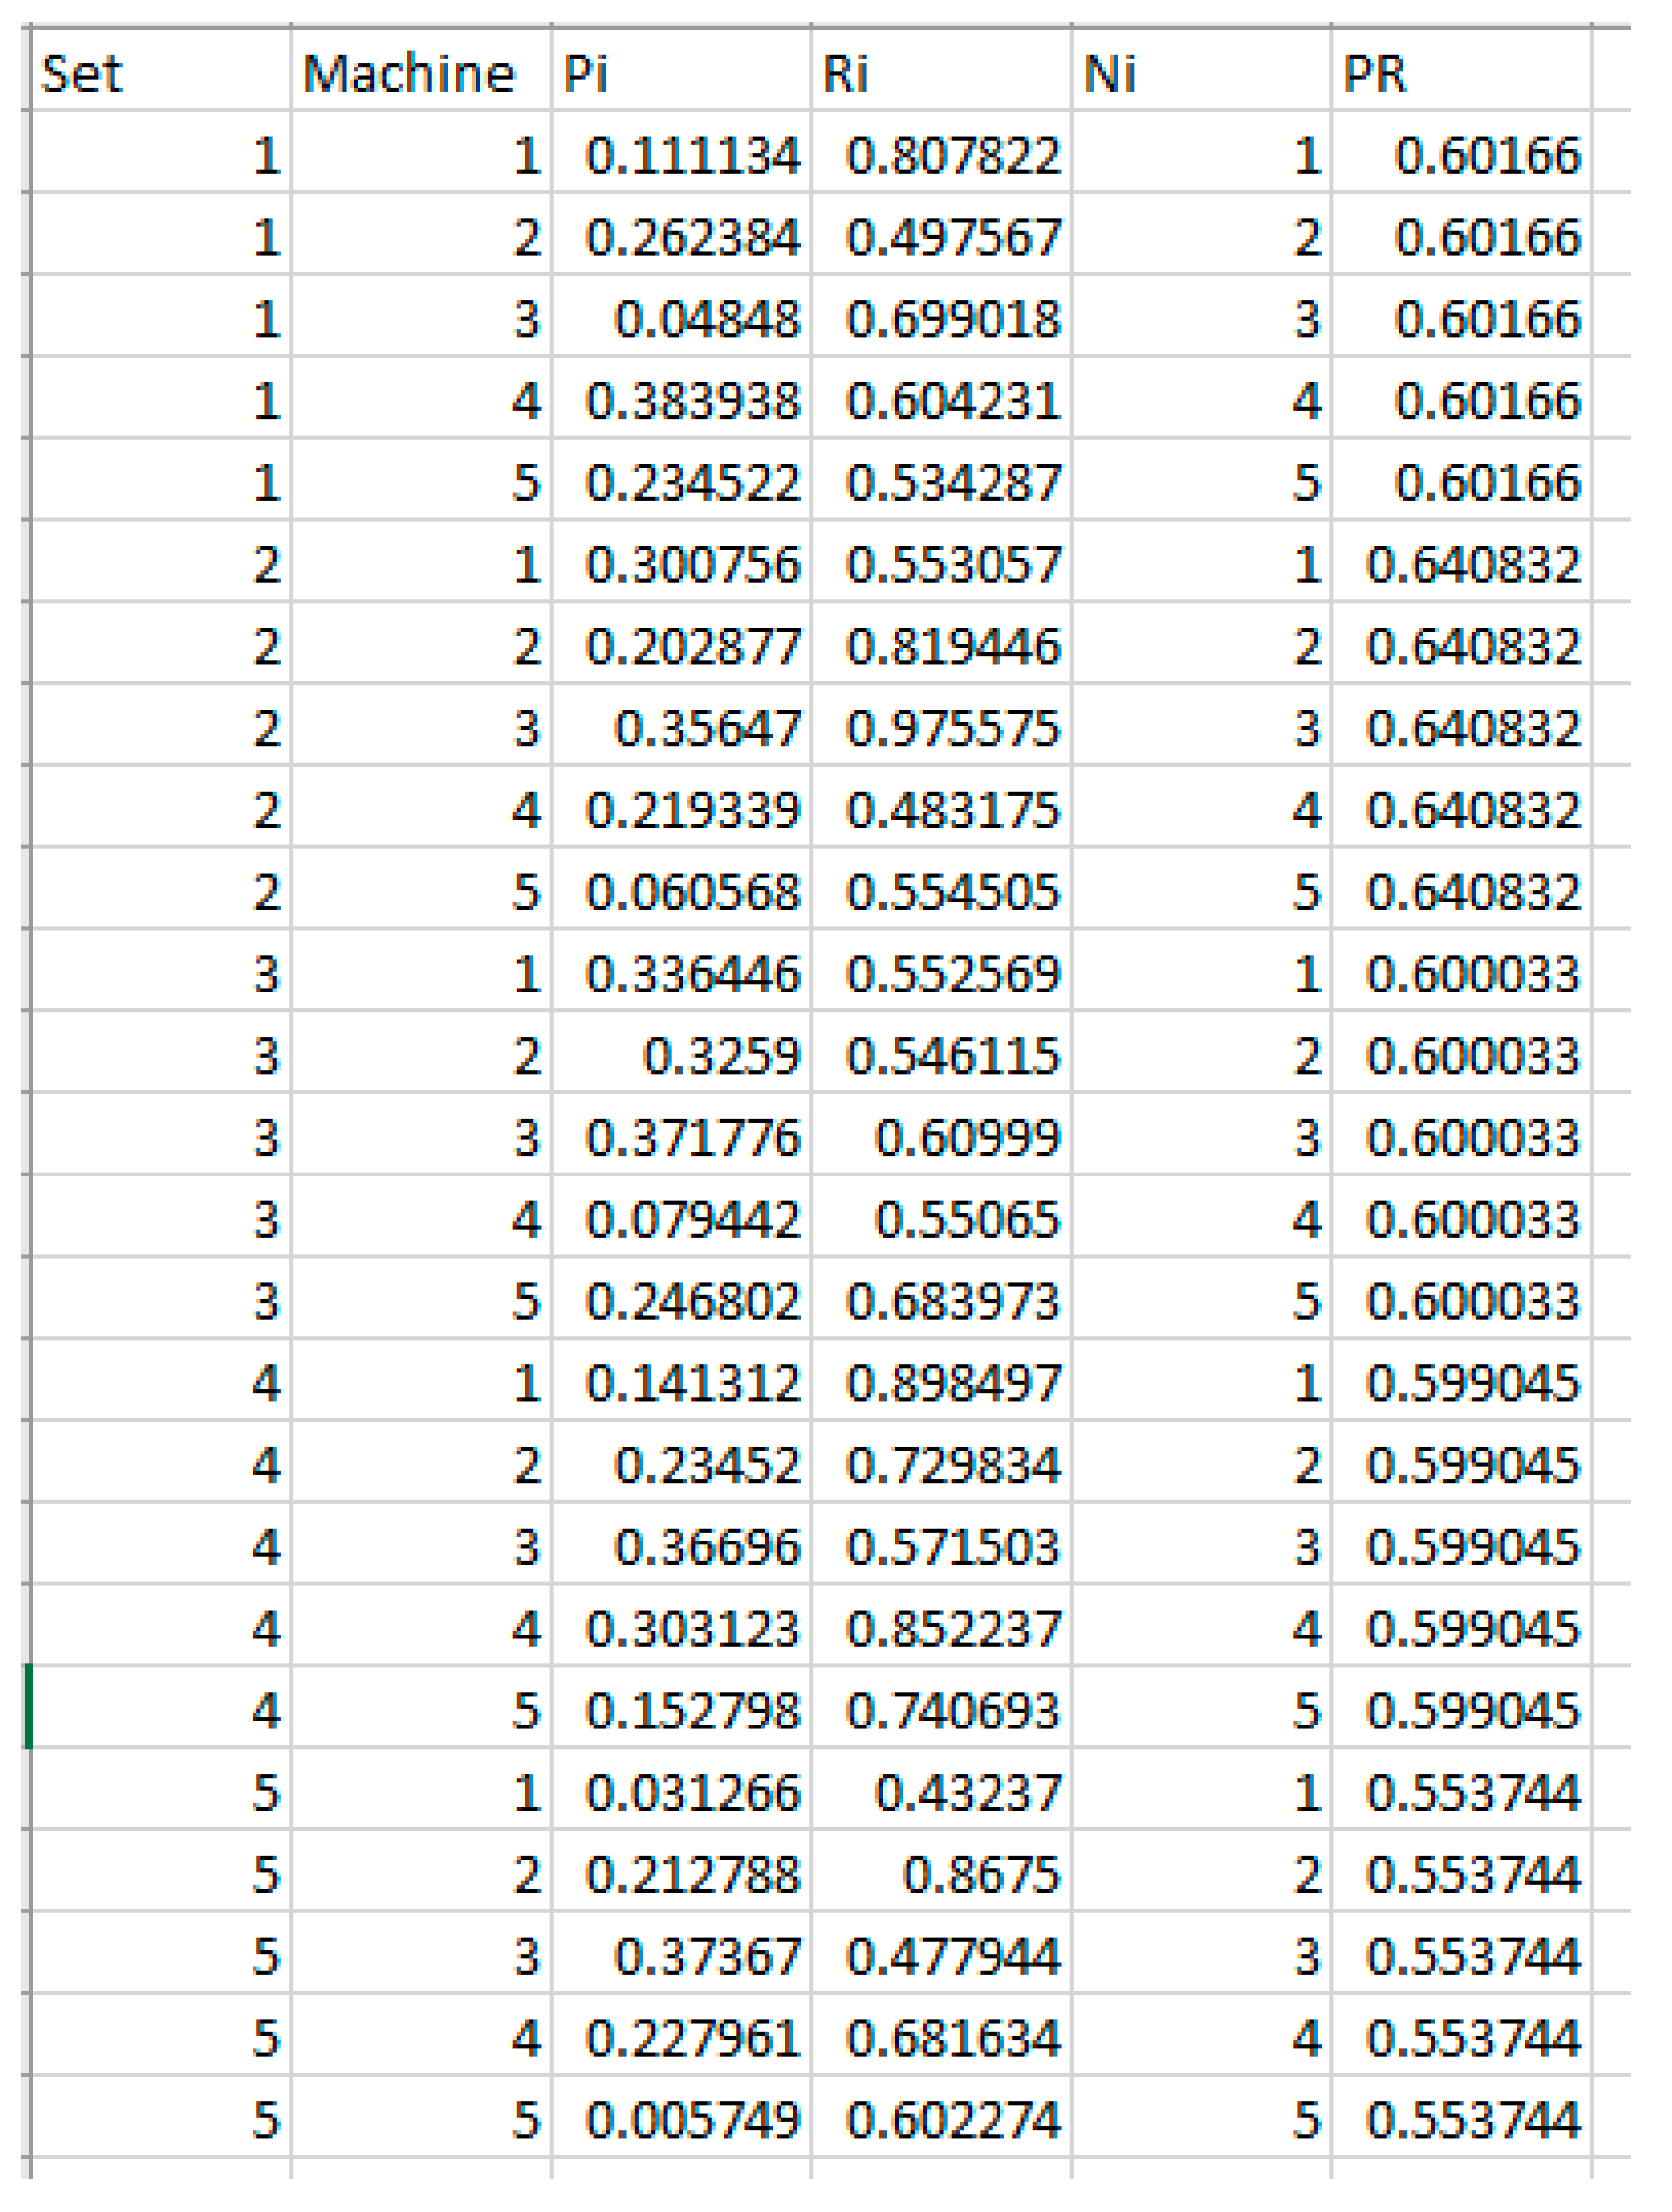Click the Pi value 0.383938

pyautogui.click(x=692, y=401)
